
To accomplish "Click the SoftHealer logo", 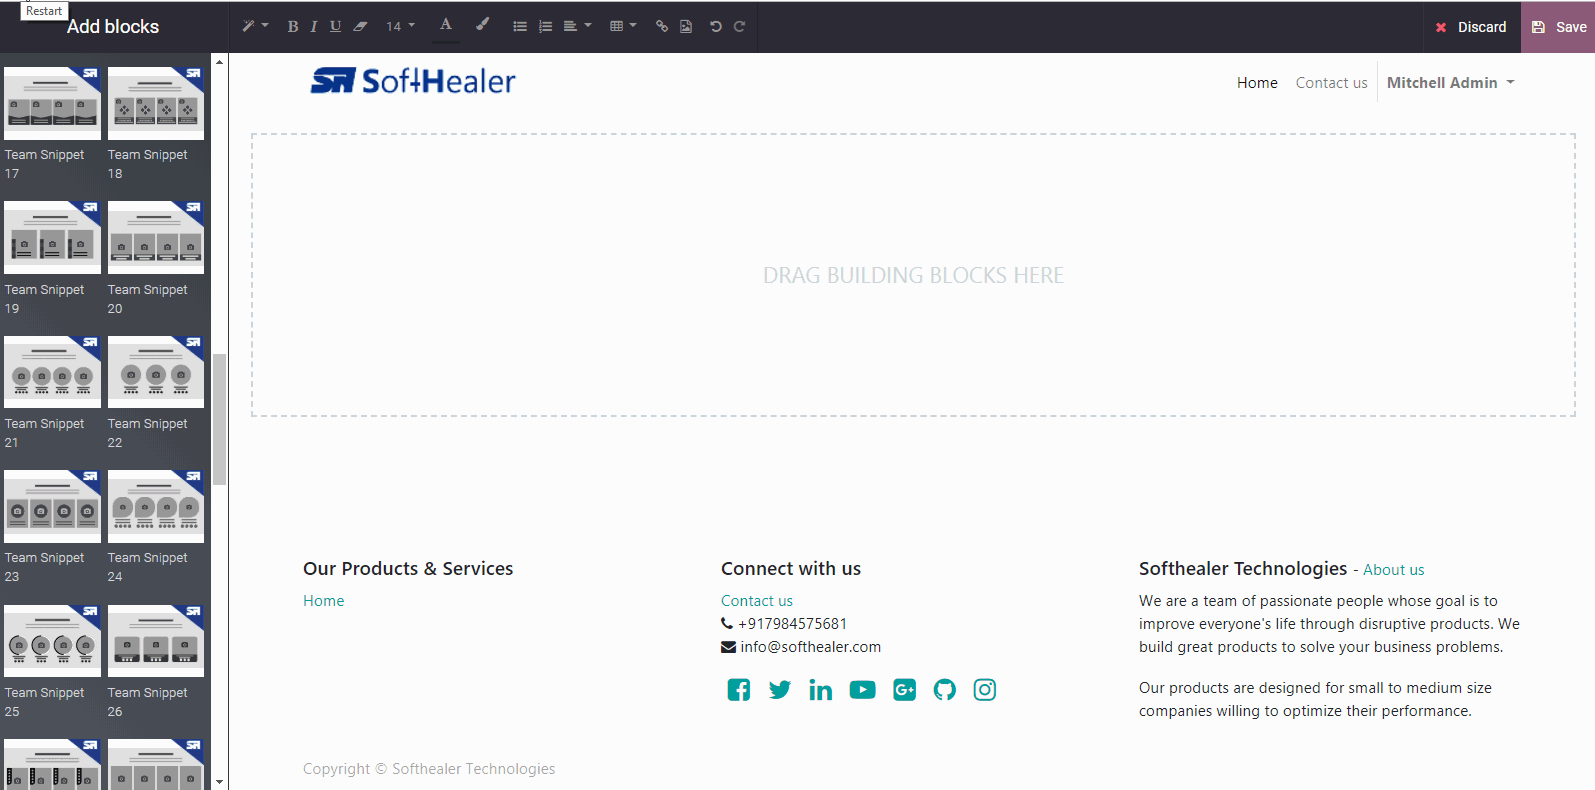I will [x=412, y=81].
